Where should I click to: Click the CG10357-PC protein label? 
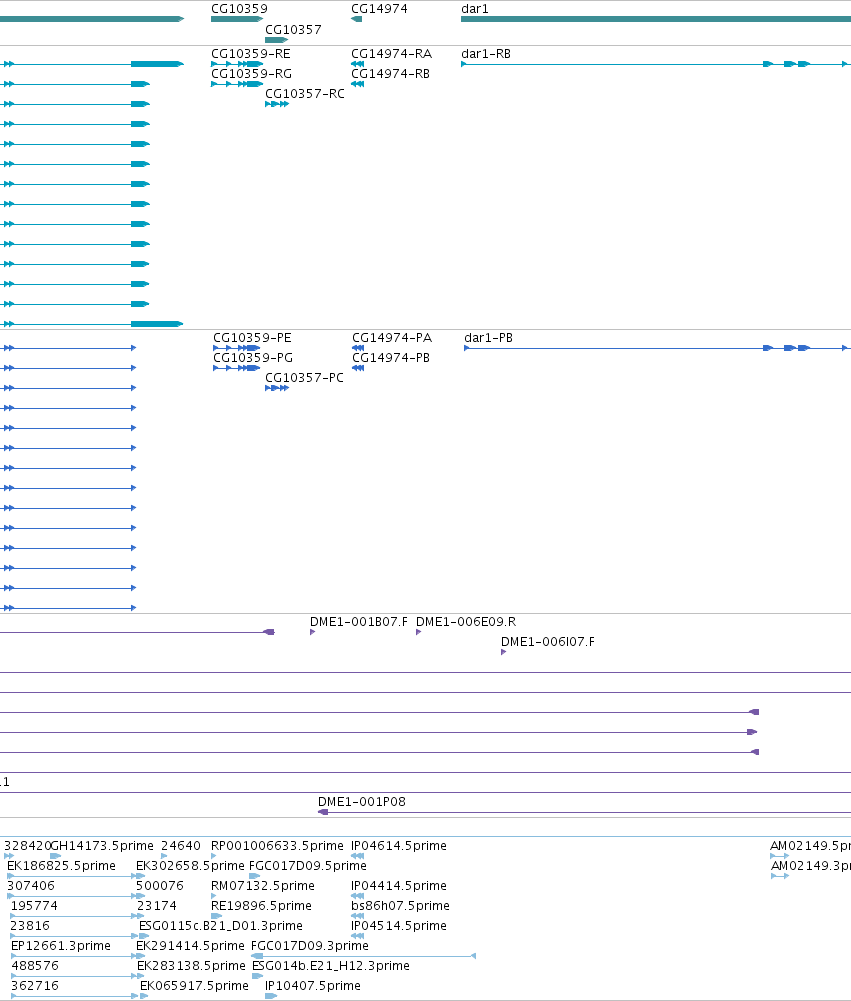tap(305, 378)
